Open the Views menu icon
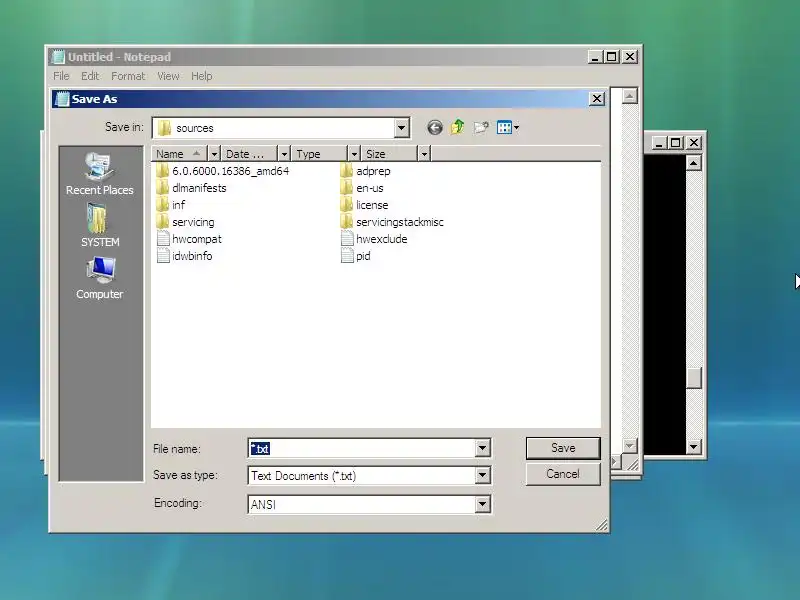 pos(508,128)
